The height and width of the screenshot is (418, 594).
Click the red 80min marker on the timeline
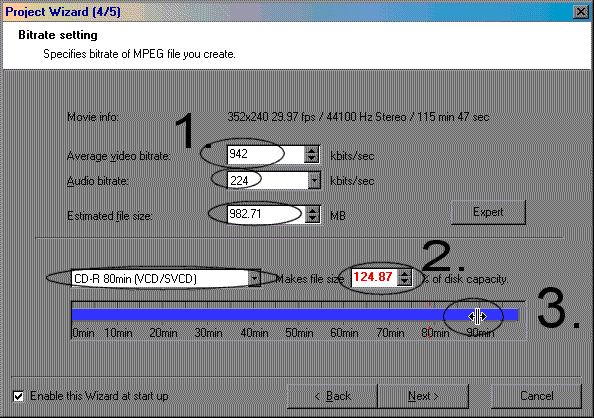coord(429,320)
